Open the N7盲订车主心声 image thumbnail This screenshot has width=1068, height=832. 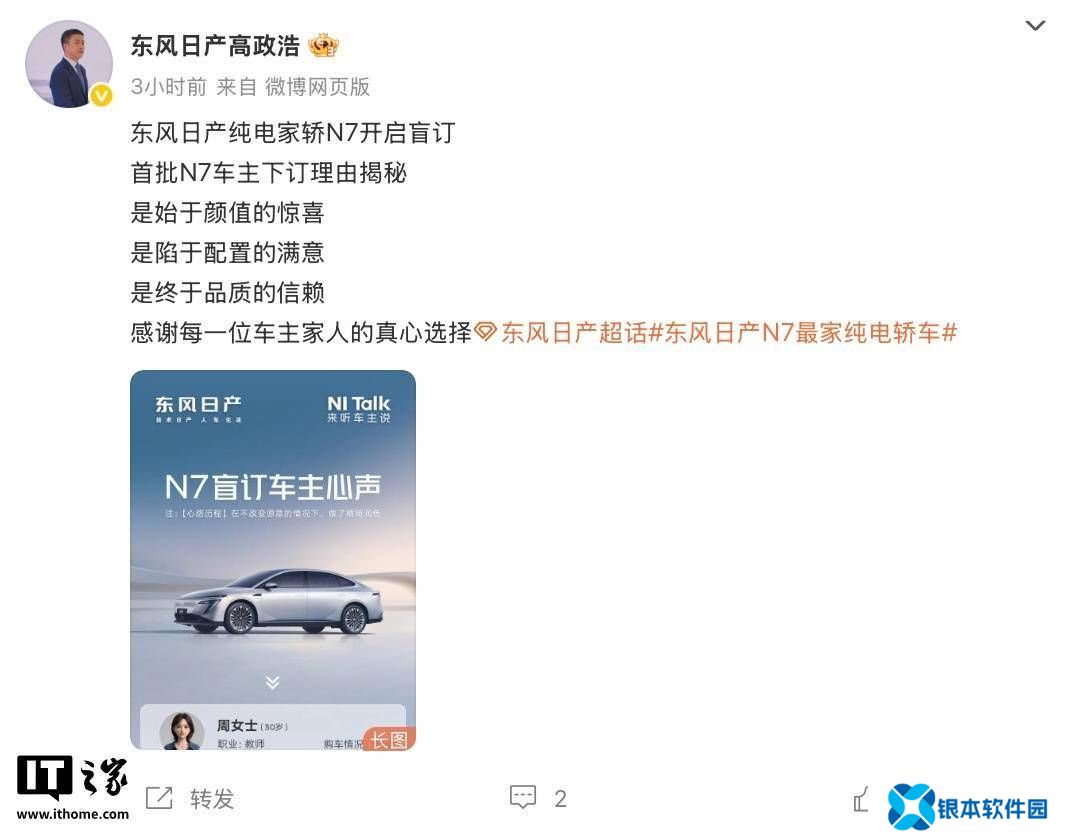[x=273, y=560]
